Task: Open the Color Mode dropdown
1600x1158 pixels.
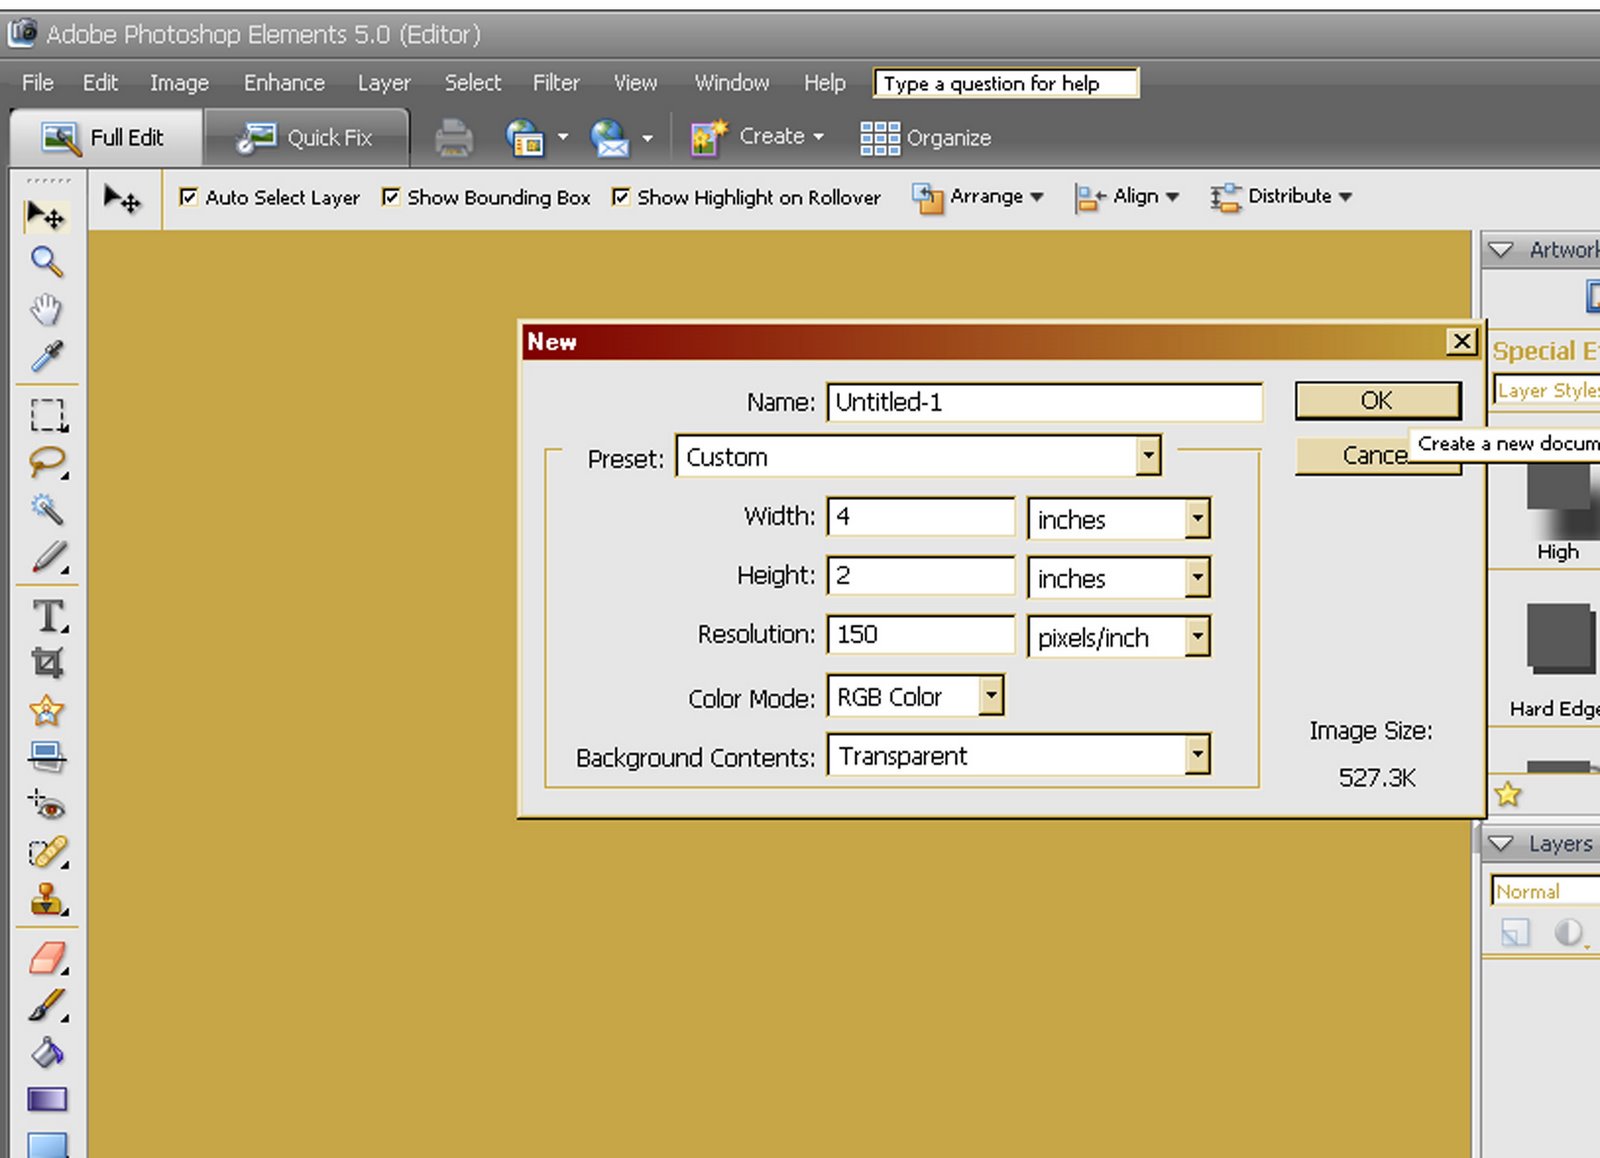Action: point(915,696)
